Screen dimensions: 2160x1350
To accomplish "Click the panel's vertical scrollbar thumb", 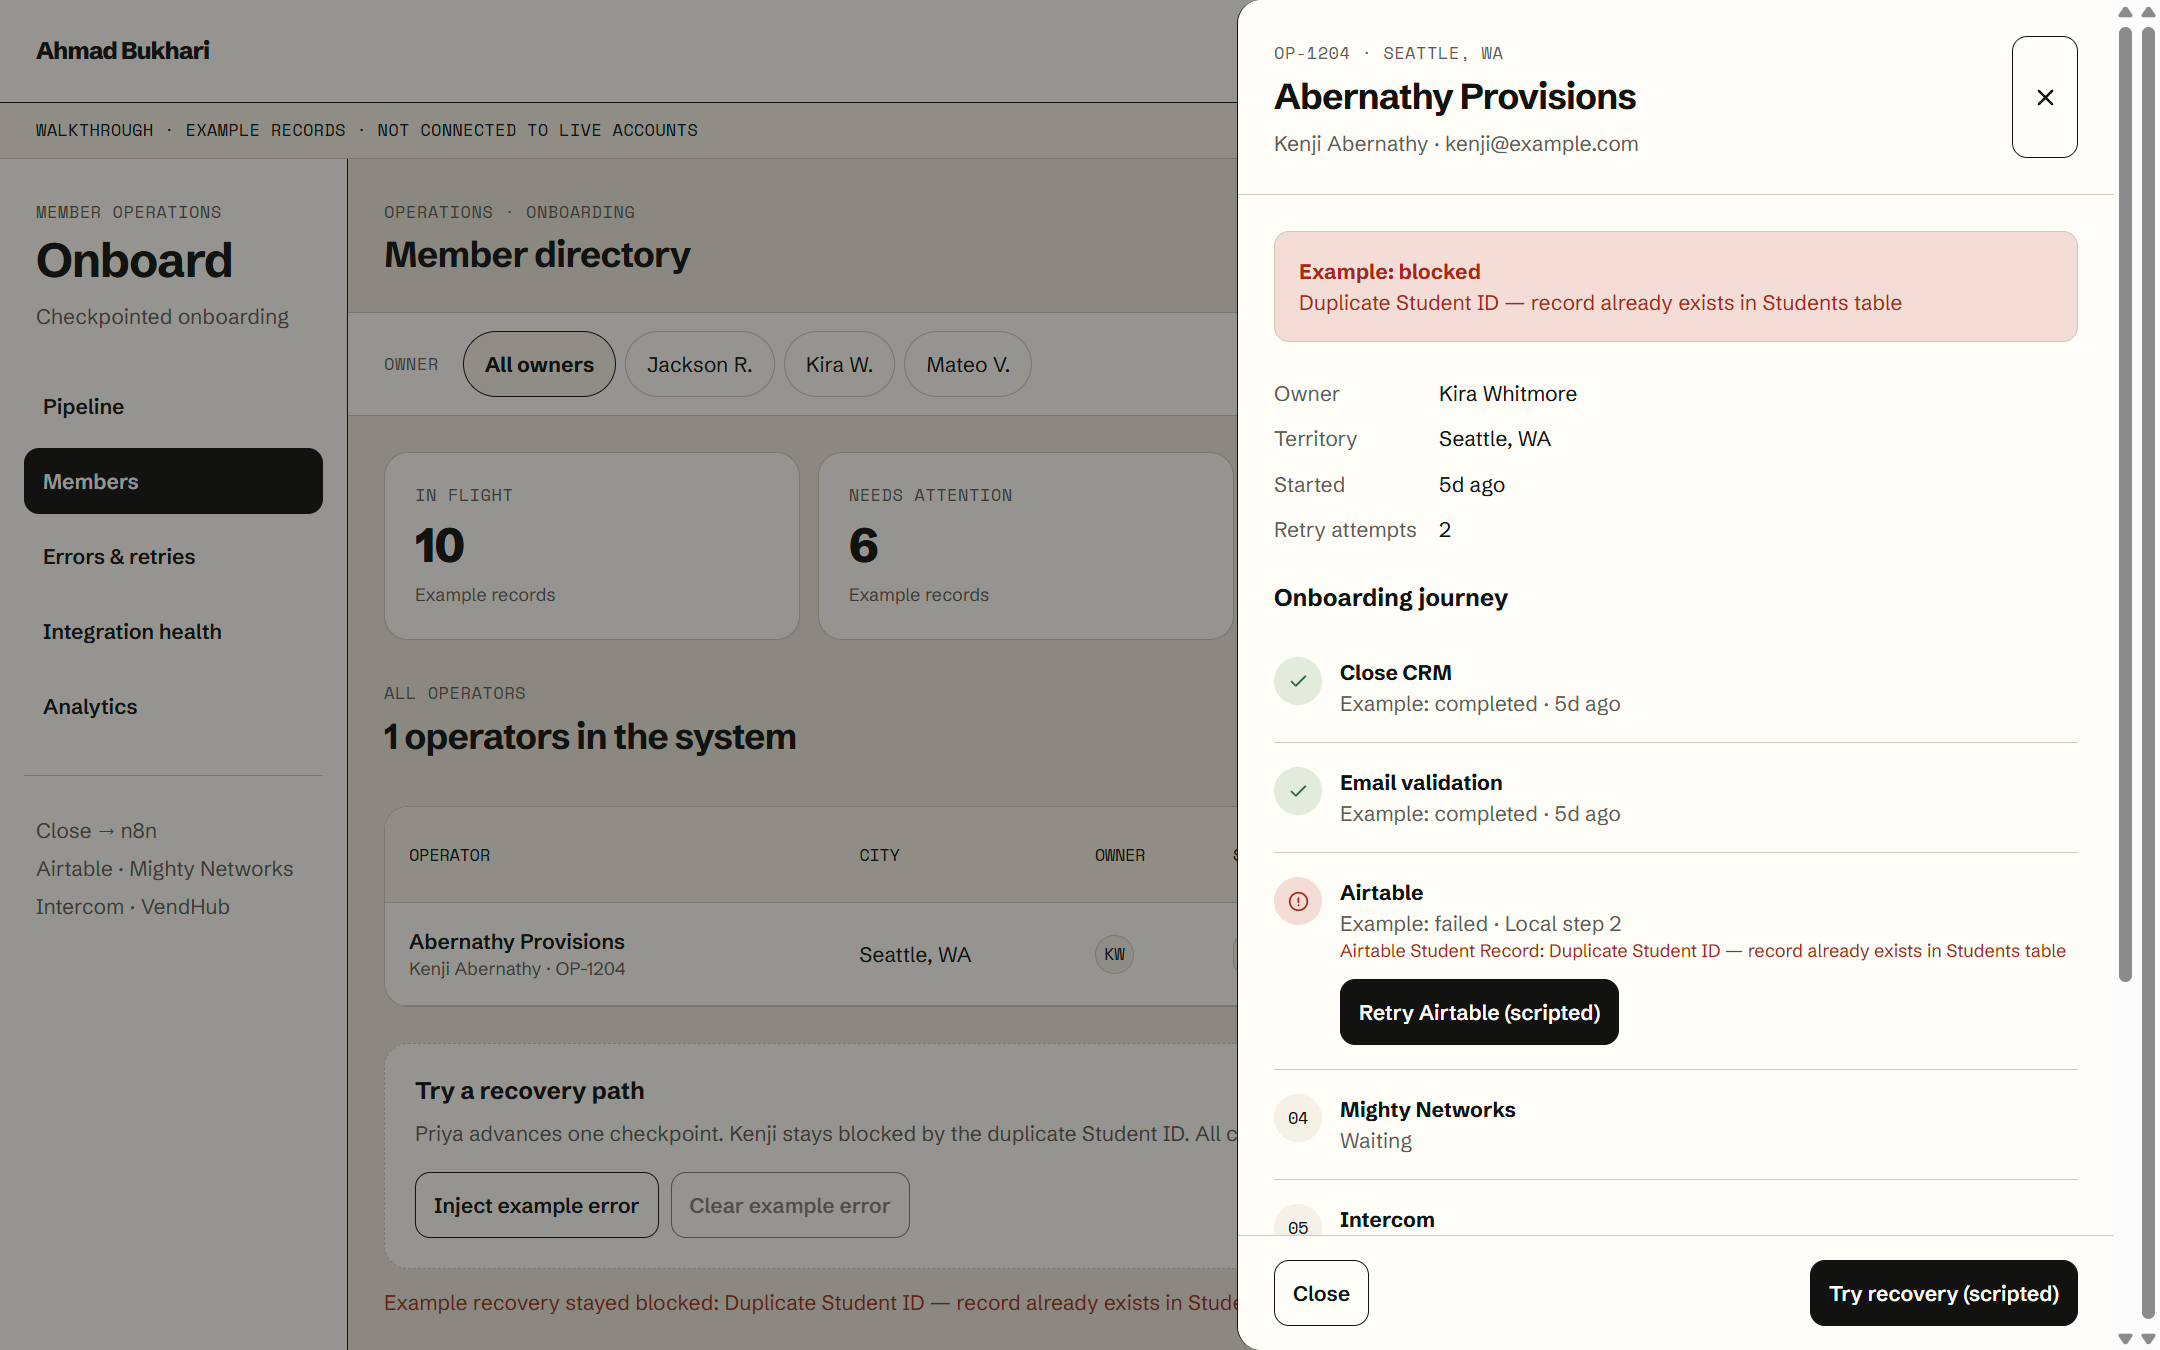I will point(2125,504).
